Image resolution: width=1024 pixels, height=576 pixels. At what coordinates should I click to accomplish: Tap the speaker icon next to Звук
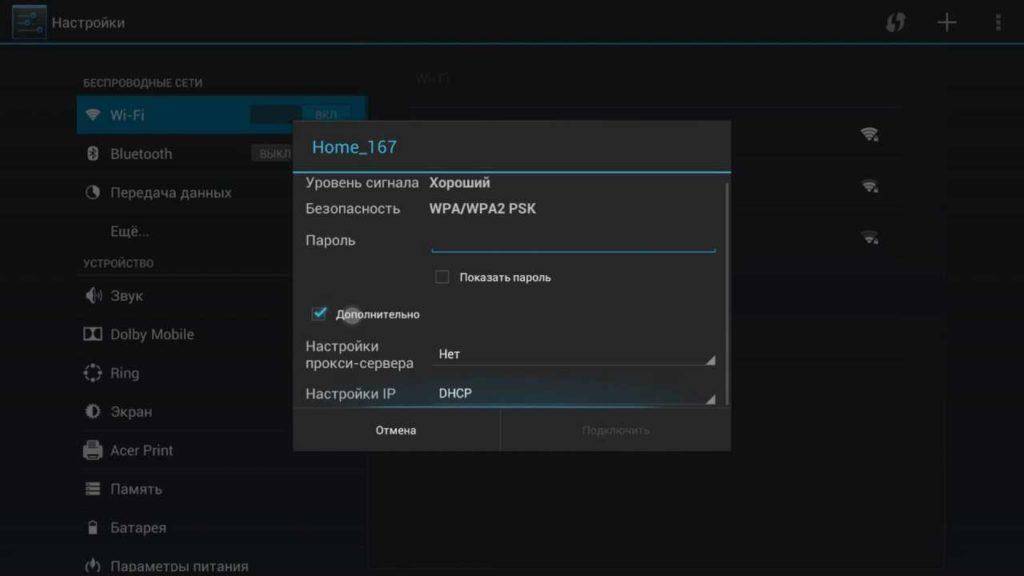pyautogui.click(x=93, y=295)
